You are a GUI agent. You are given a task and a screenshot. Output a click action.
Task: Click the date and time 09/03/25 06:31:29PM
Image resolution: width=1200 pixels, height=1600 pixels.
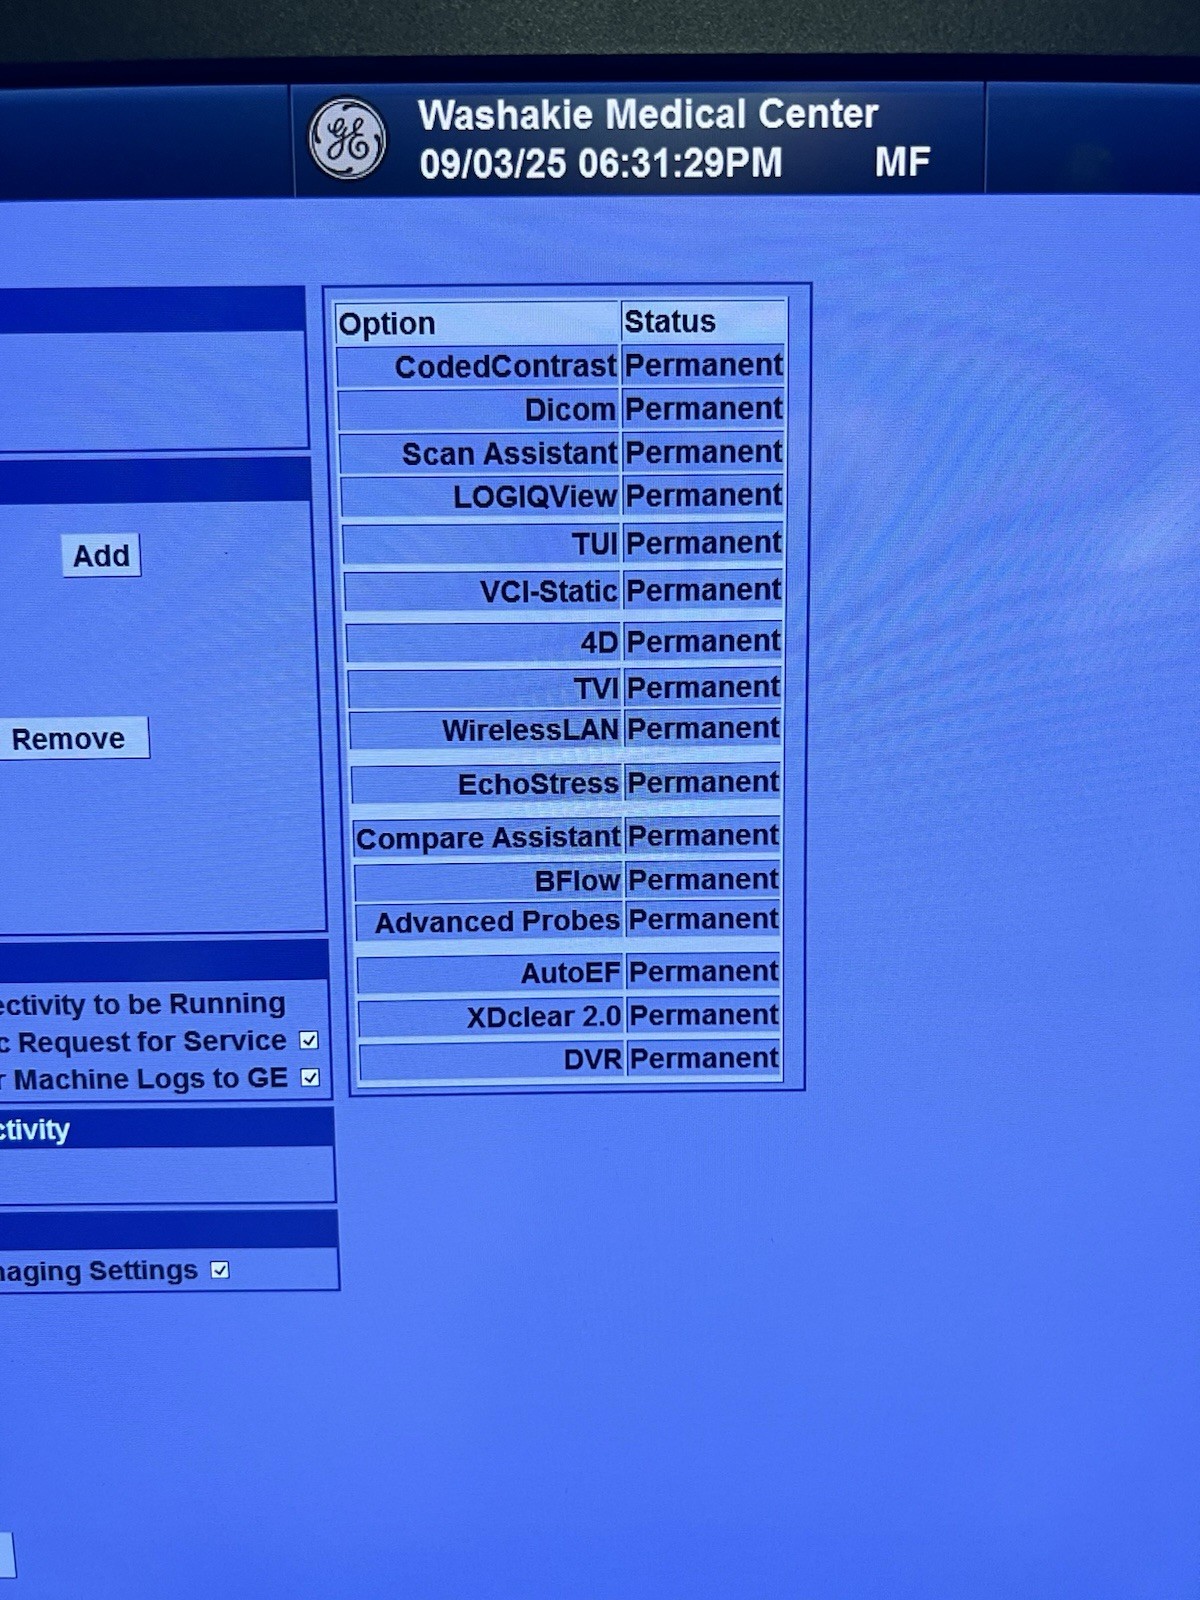coord(601,163)
